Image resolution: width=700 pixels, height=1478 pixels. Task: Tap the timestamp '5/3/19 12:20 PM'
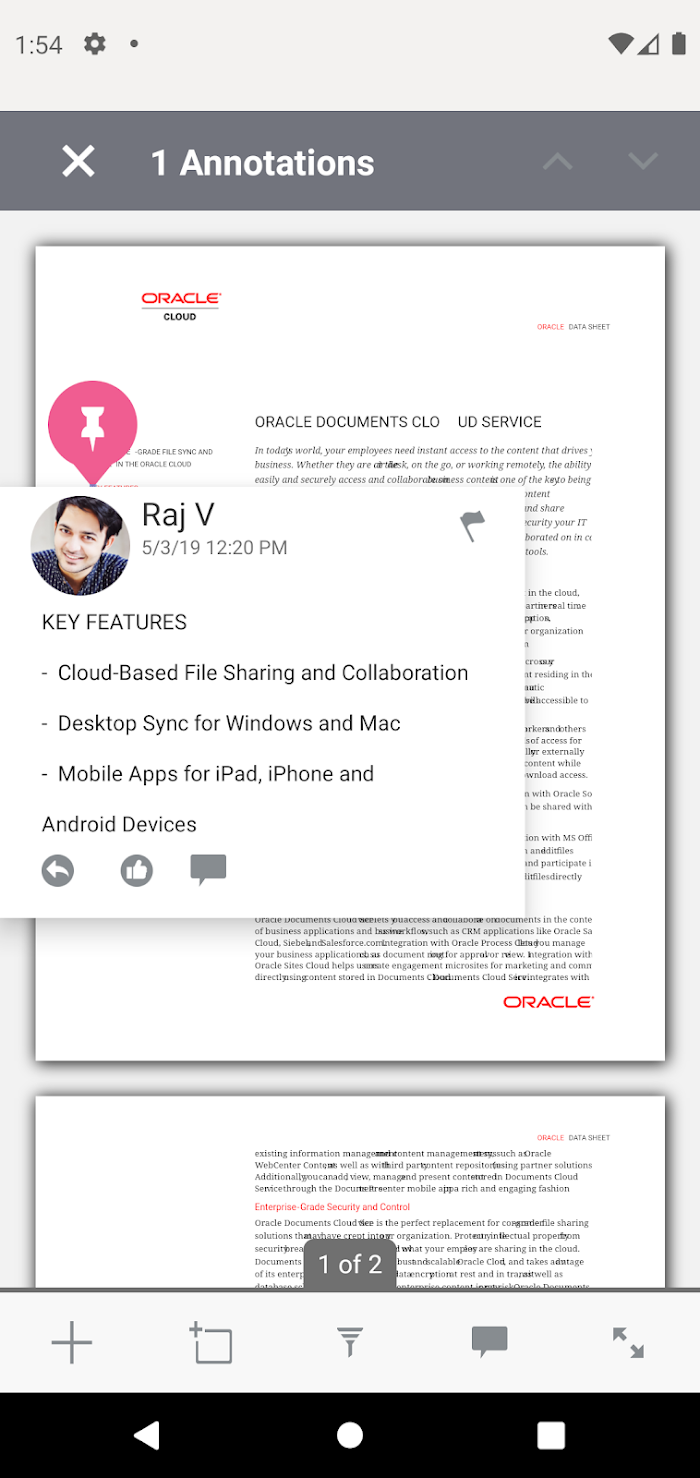tap(214, 547)
